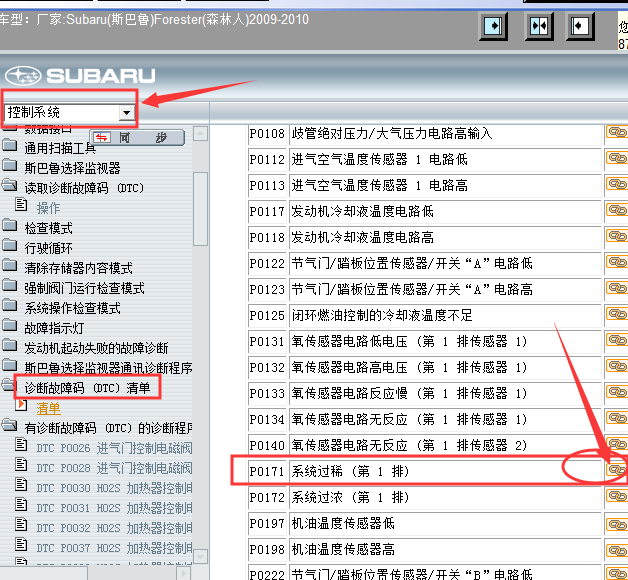Screen dimensions: 628x580
Task: Click 歧管绝对压力/大气压力电路高输入 description
Action: 392,133
